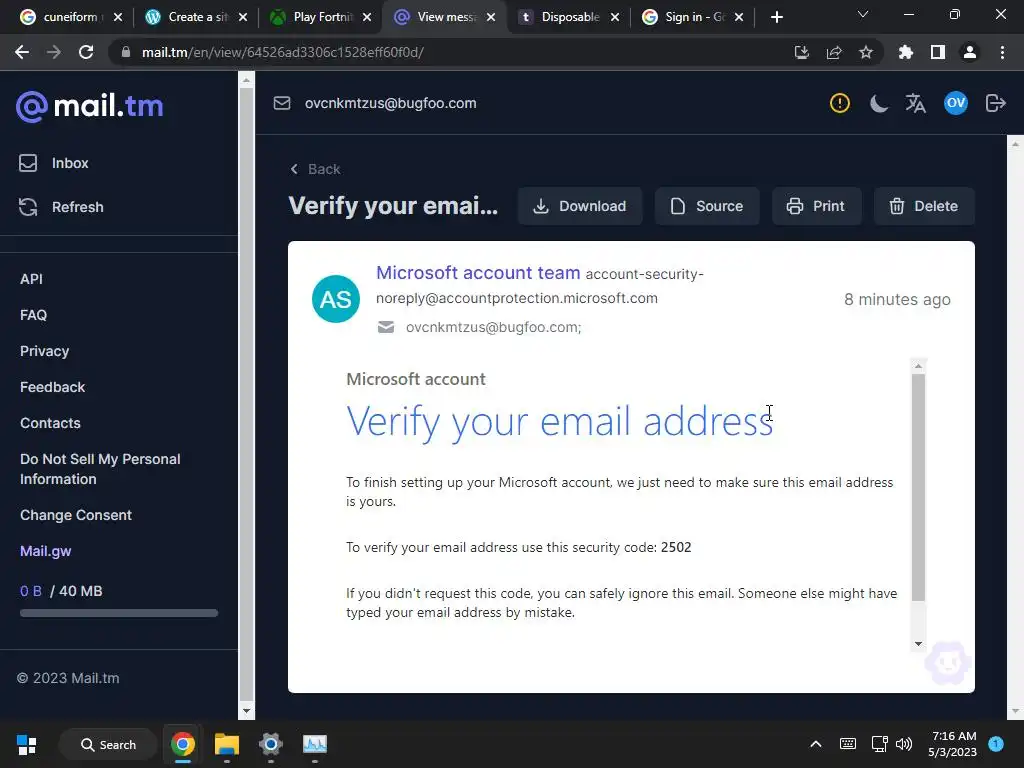Open the OV account avatar menu
1024x768 pixels.
(x=955, y=103)
